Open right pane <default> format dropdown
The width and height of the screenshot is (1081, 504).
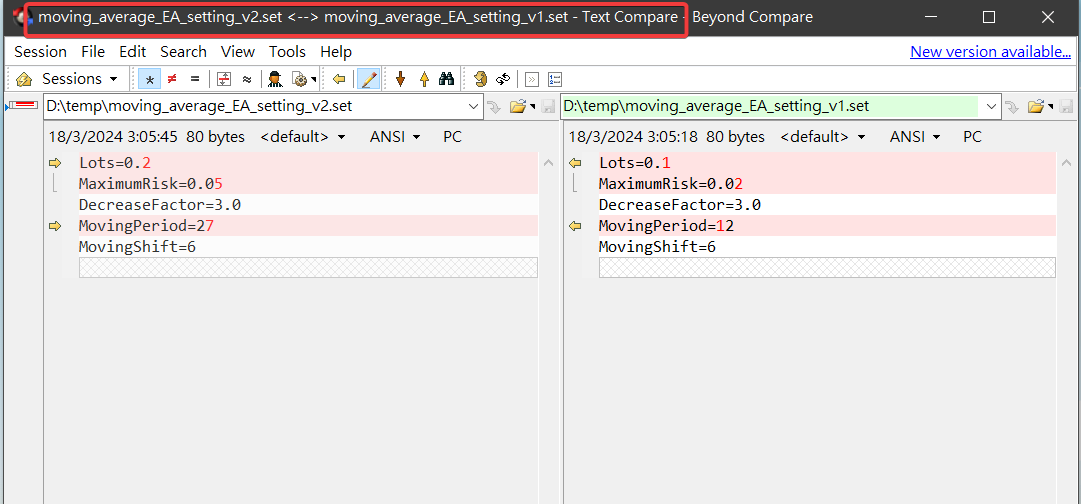(822, 137)
